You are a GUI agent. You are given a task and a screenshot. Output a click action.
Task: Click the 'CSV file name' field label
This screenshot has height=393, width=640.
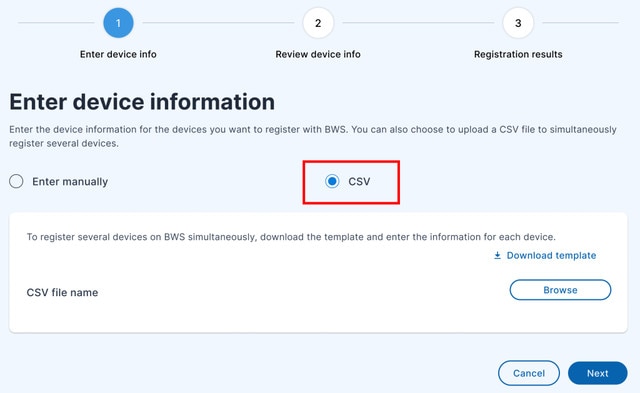tap(62, 293)
